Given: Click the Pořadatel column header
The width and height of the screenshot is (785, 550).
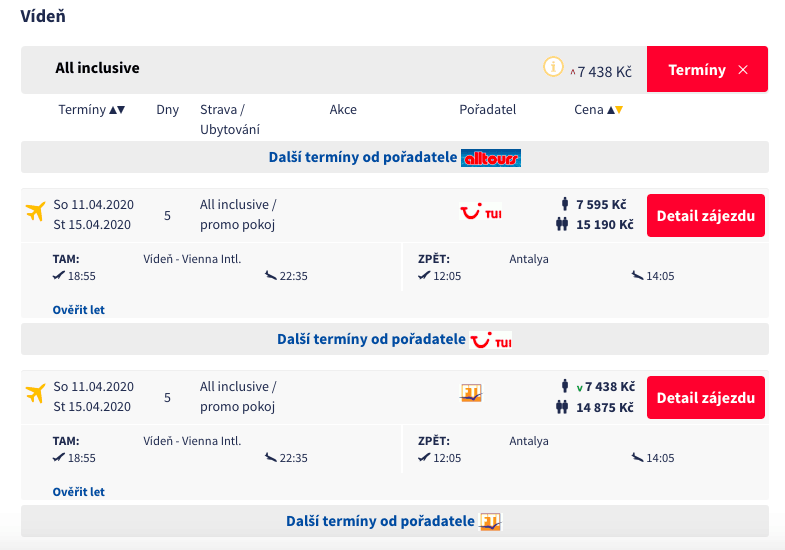Looking at the screenshot, I should (x=487, y=110).
